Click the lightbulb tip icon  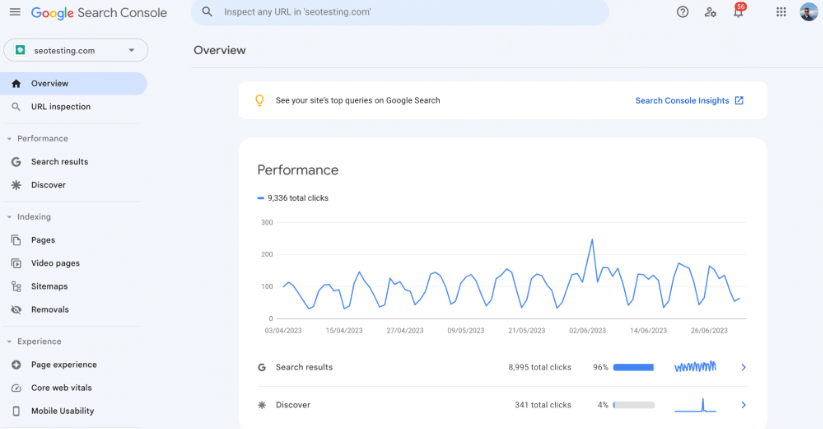coord(259,100)
